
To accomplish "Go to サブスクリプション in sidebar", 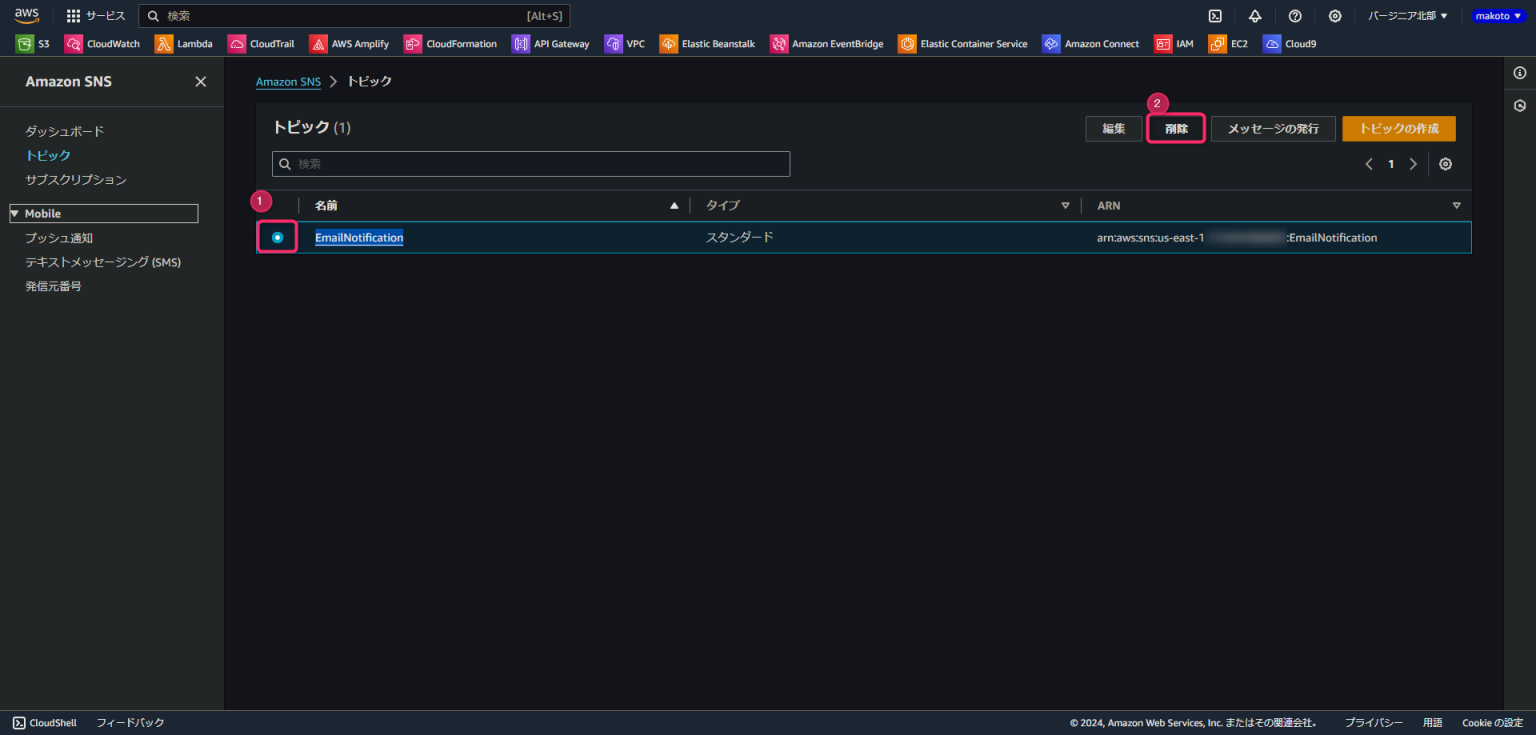I will pyautogui.click(x=76, y=180).
